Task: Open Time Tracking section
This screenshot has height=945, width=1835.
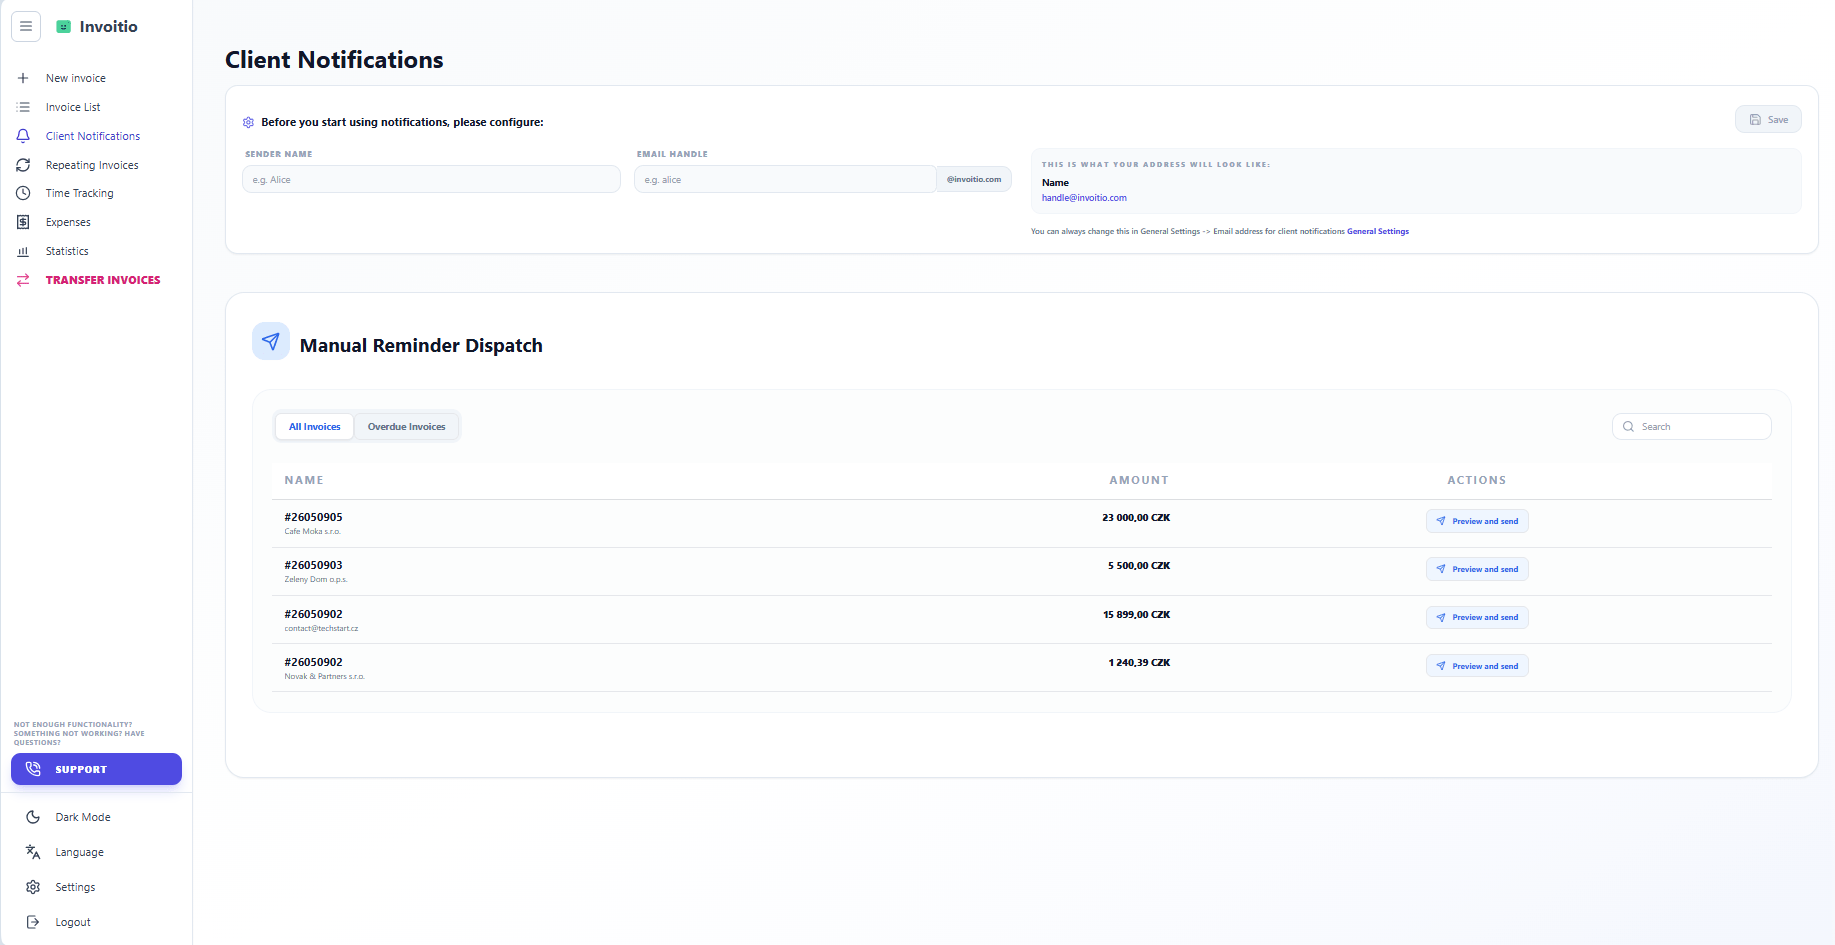Action: [80, 193]
